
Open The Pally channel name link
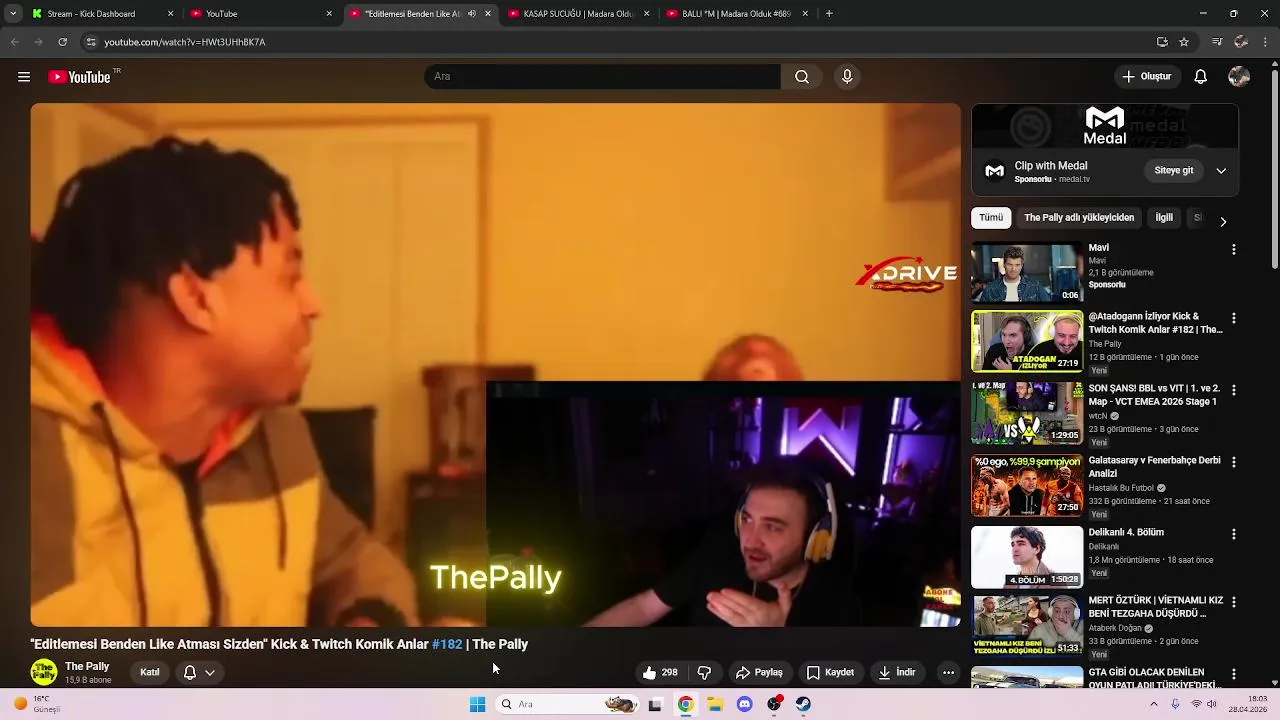(87, 667)
